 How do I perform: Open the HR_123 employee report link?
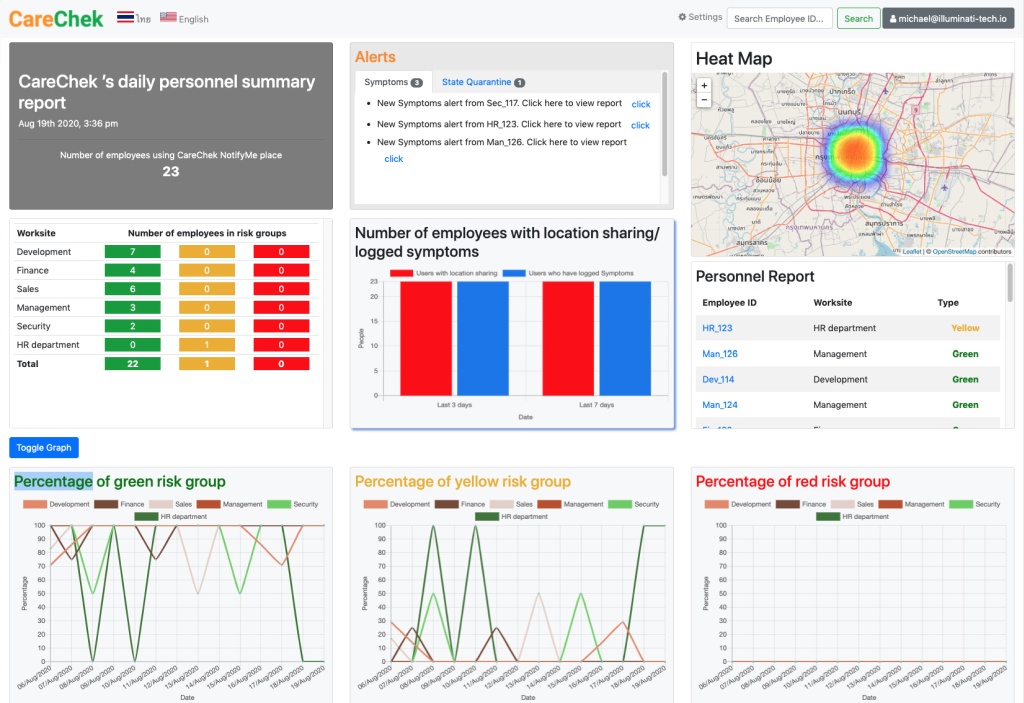[x=717, y=328]
